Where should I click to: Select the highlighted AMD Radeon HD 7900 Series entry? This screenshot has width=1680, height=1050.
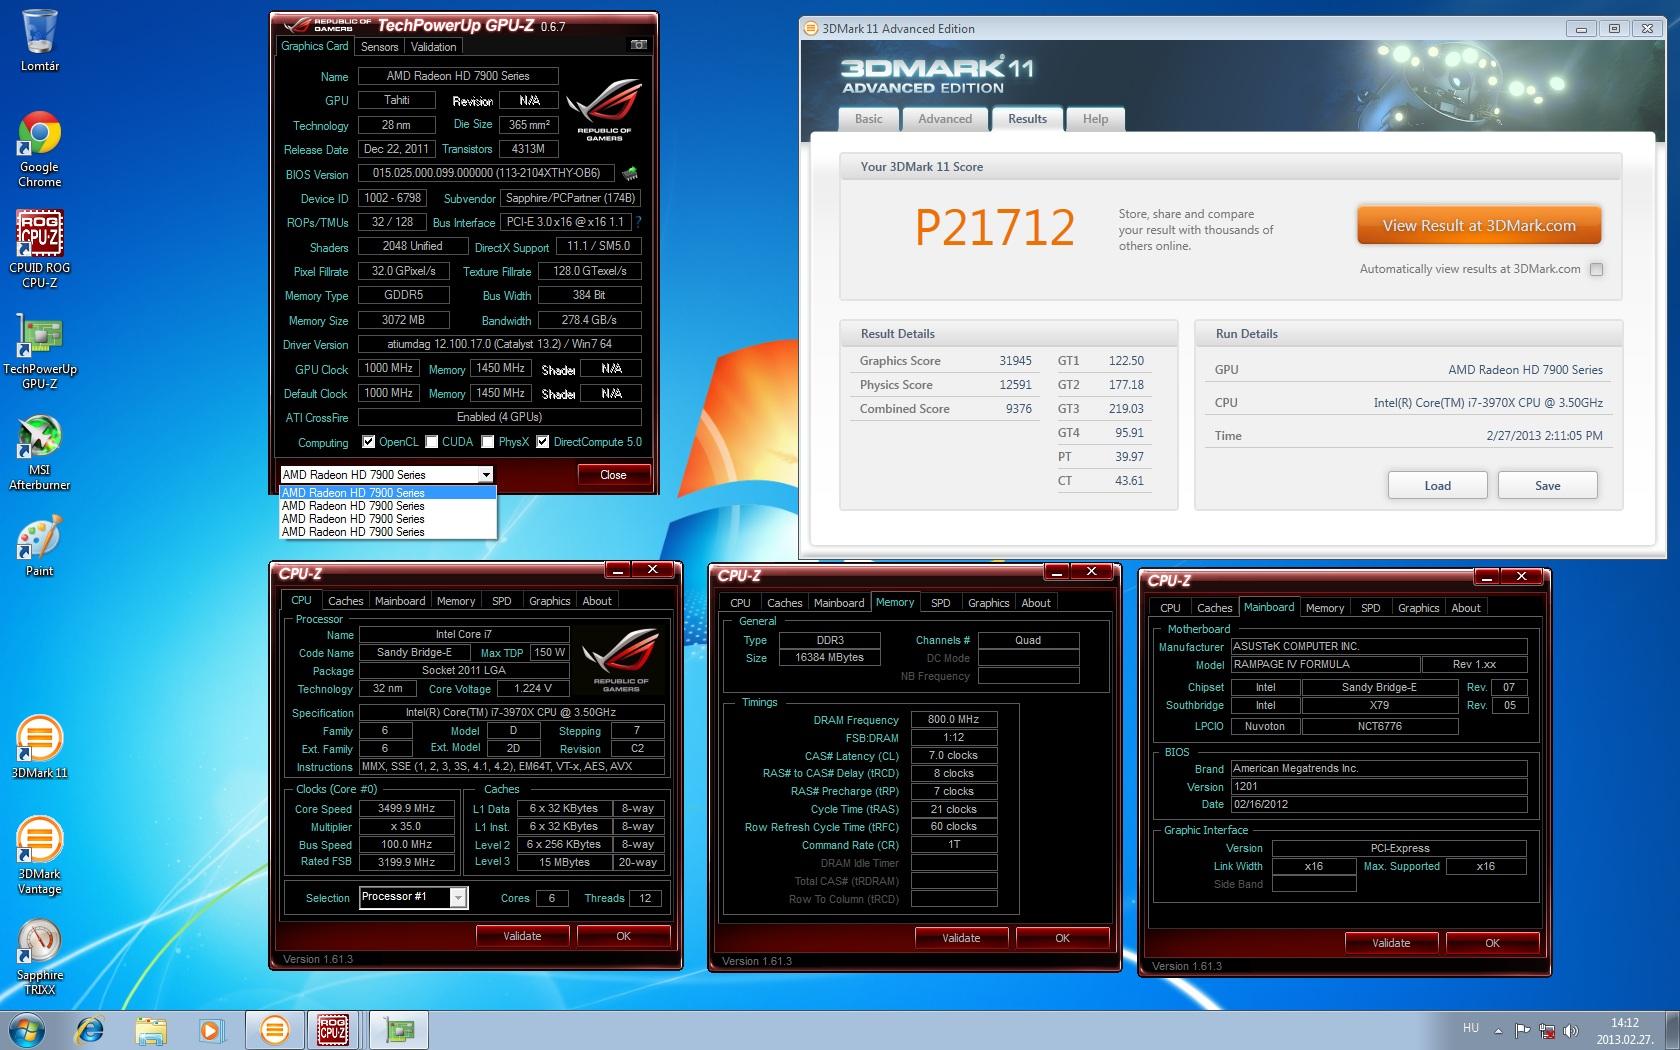click(388, 493)
